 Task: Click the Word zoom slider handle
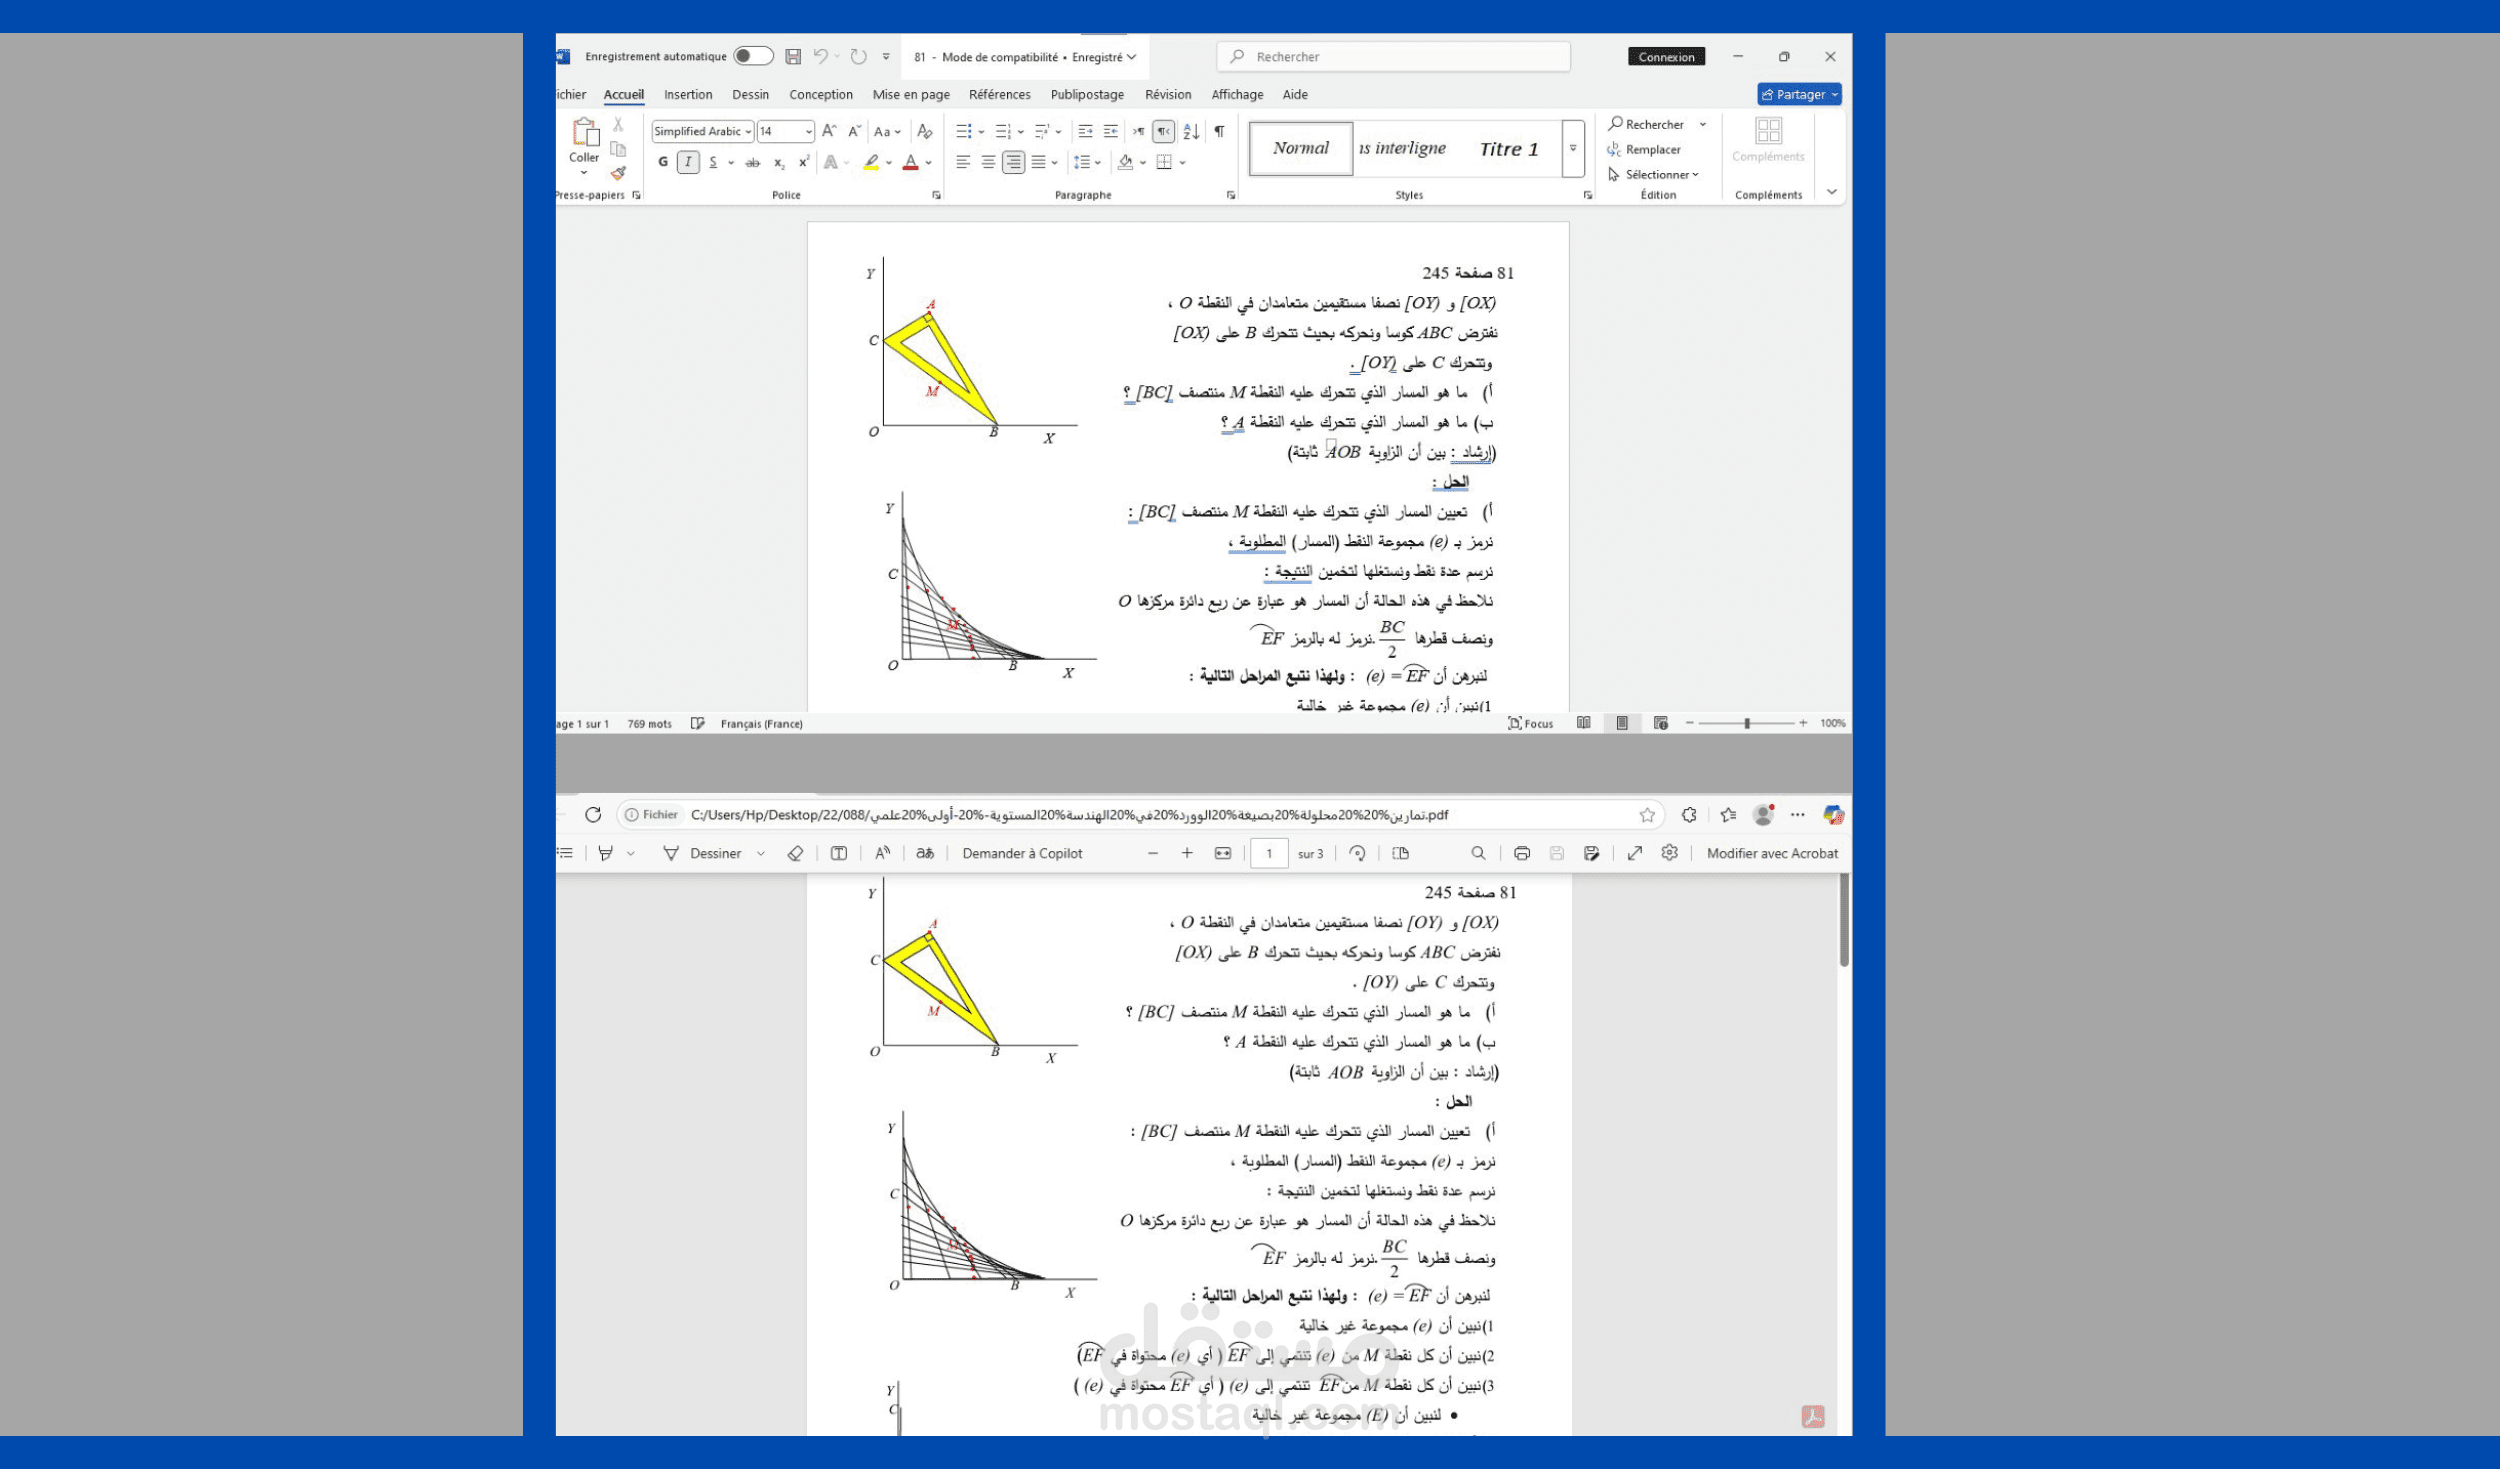coord(1747,723)
